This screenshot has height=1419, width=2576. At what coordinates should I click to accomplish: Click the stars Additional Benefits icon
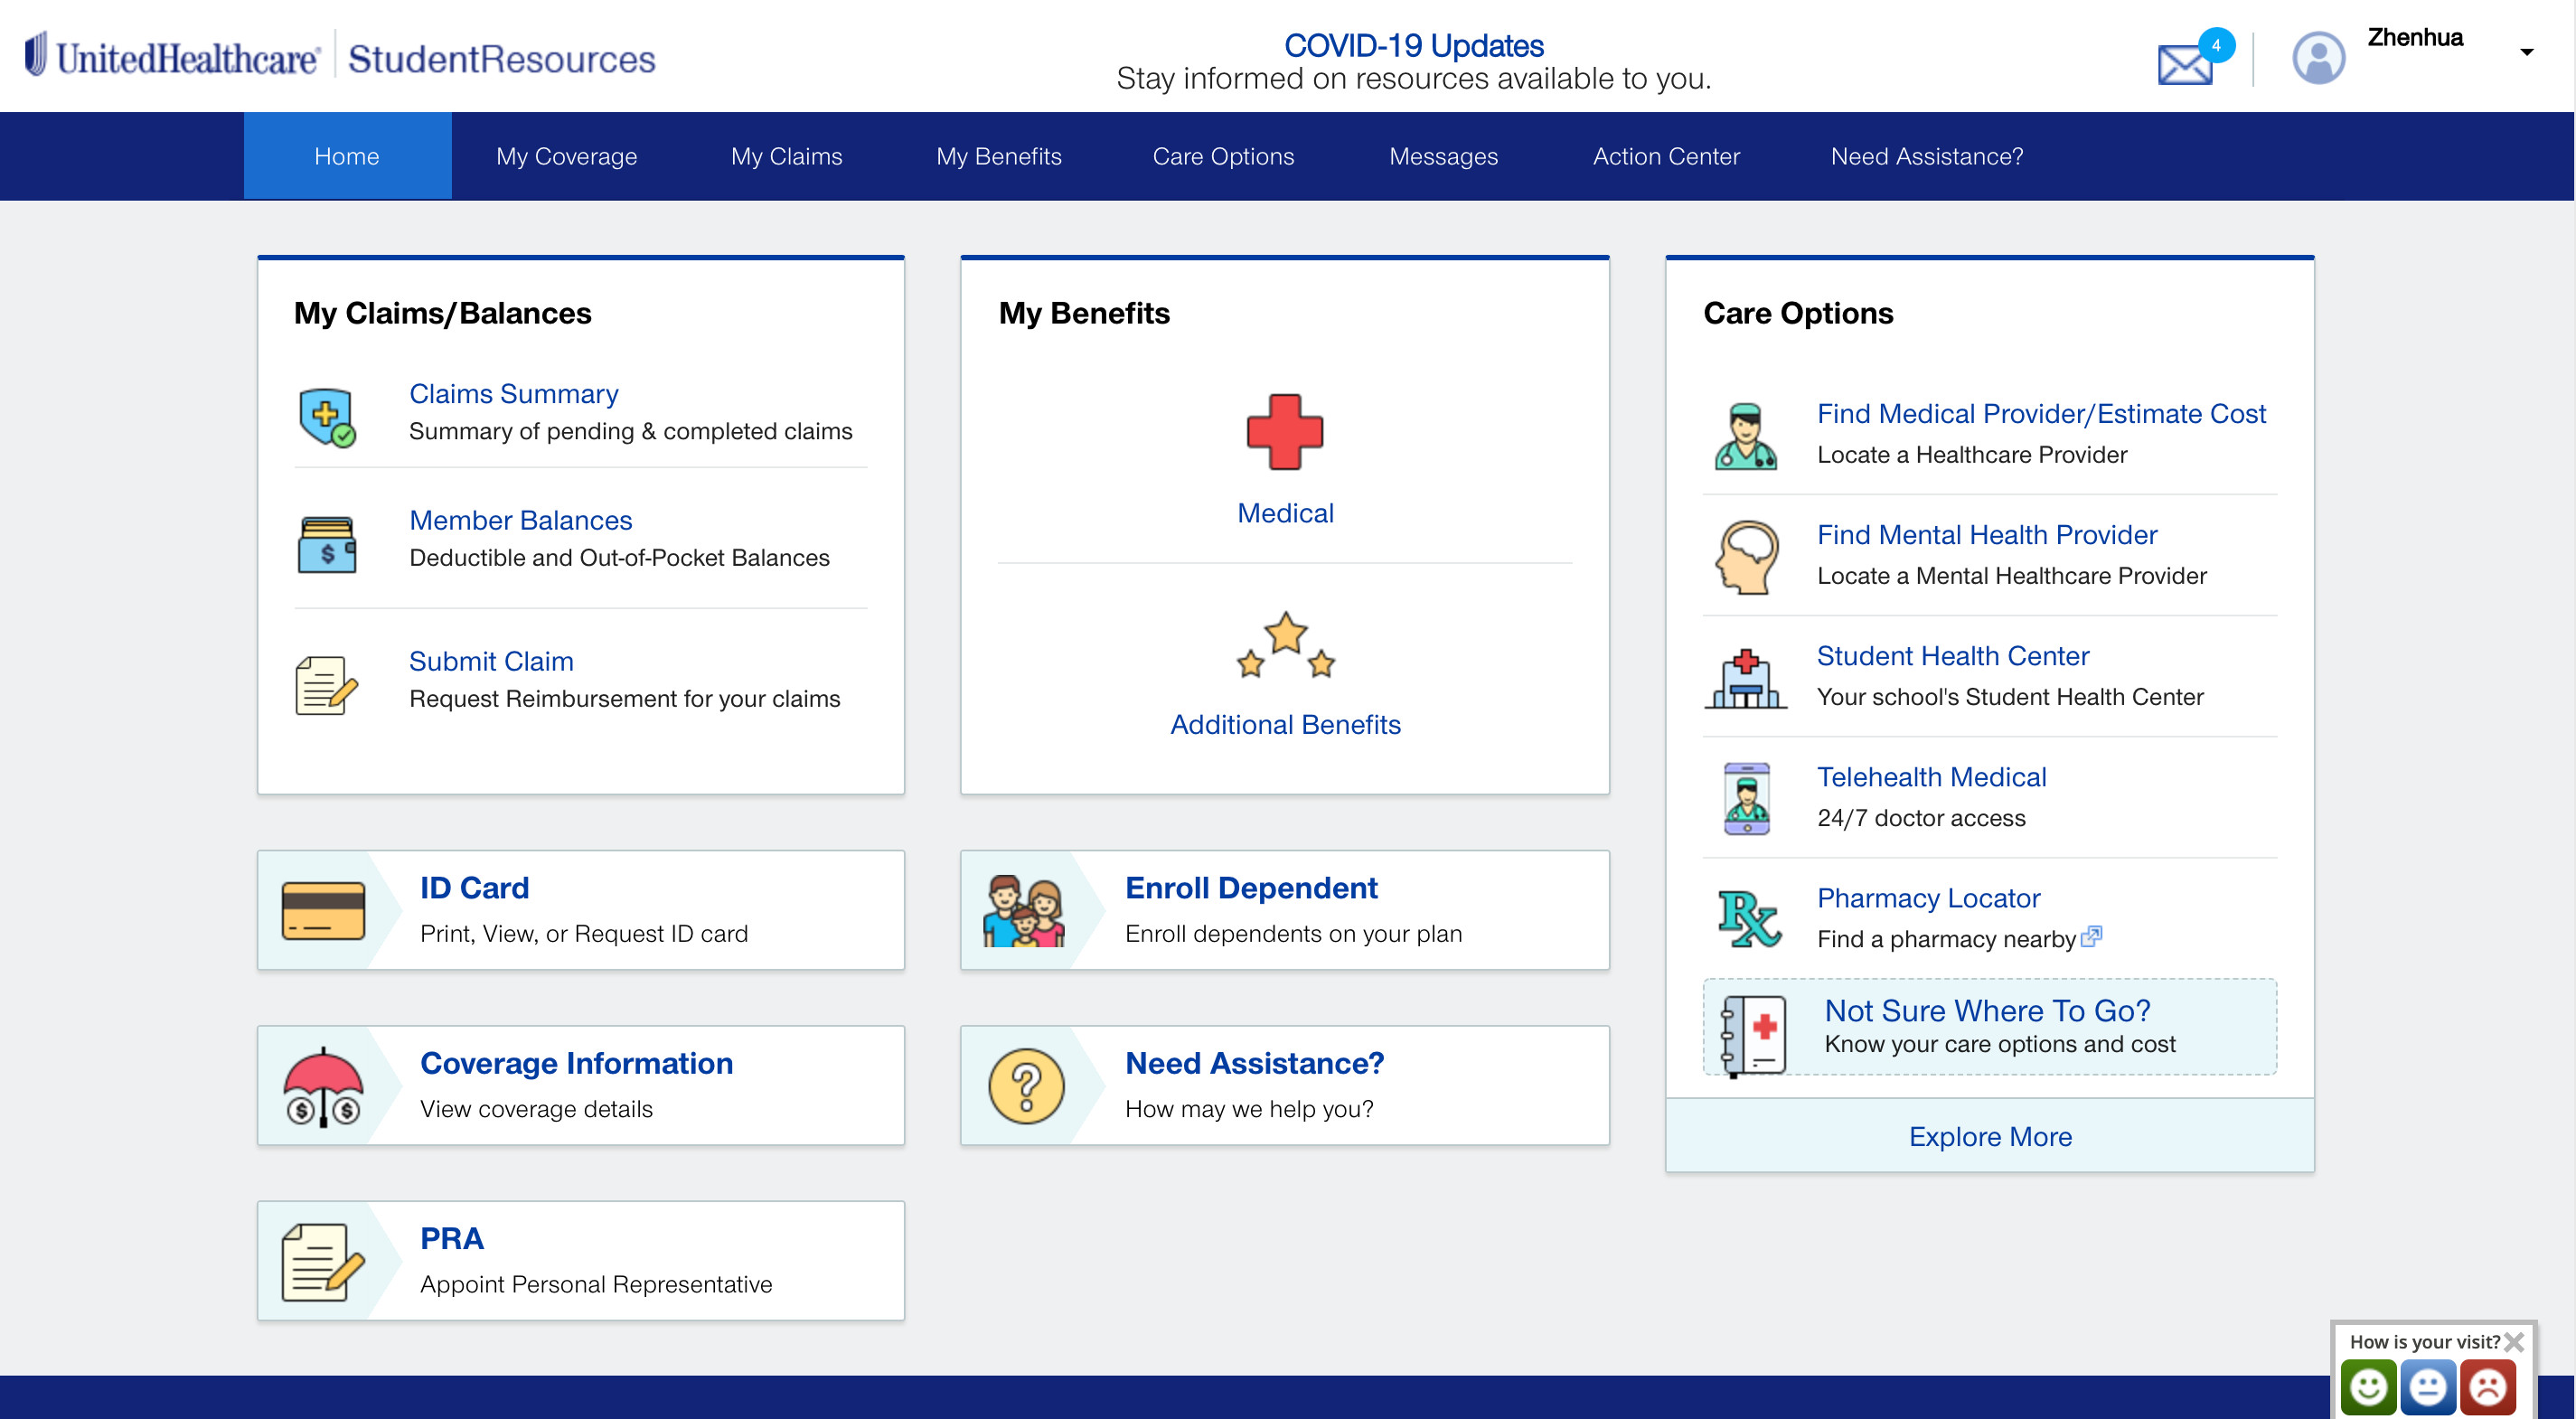pyautogui.click(x=1285, y=645)
